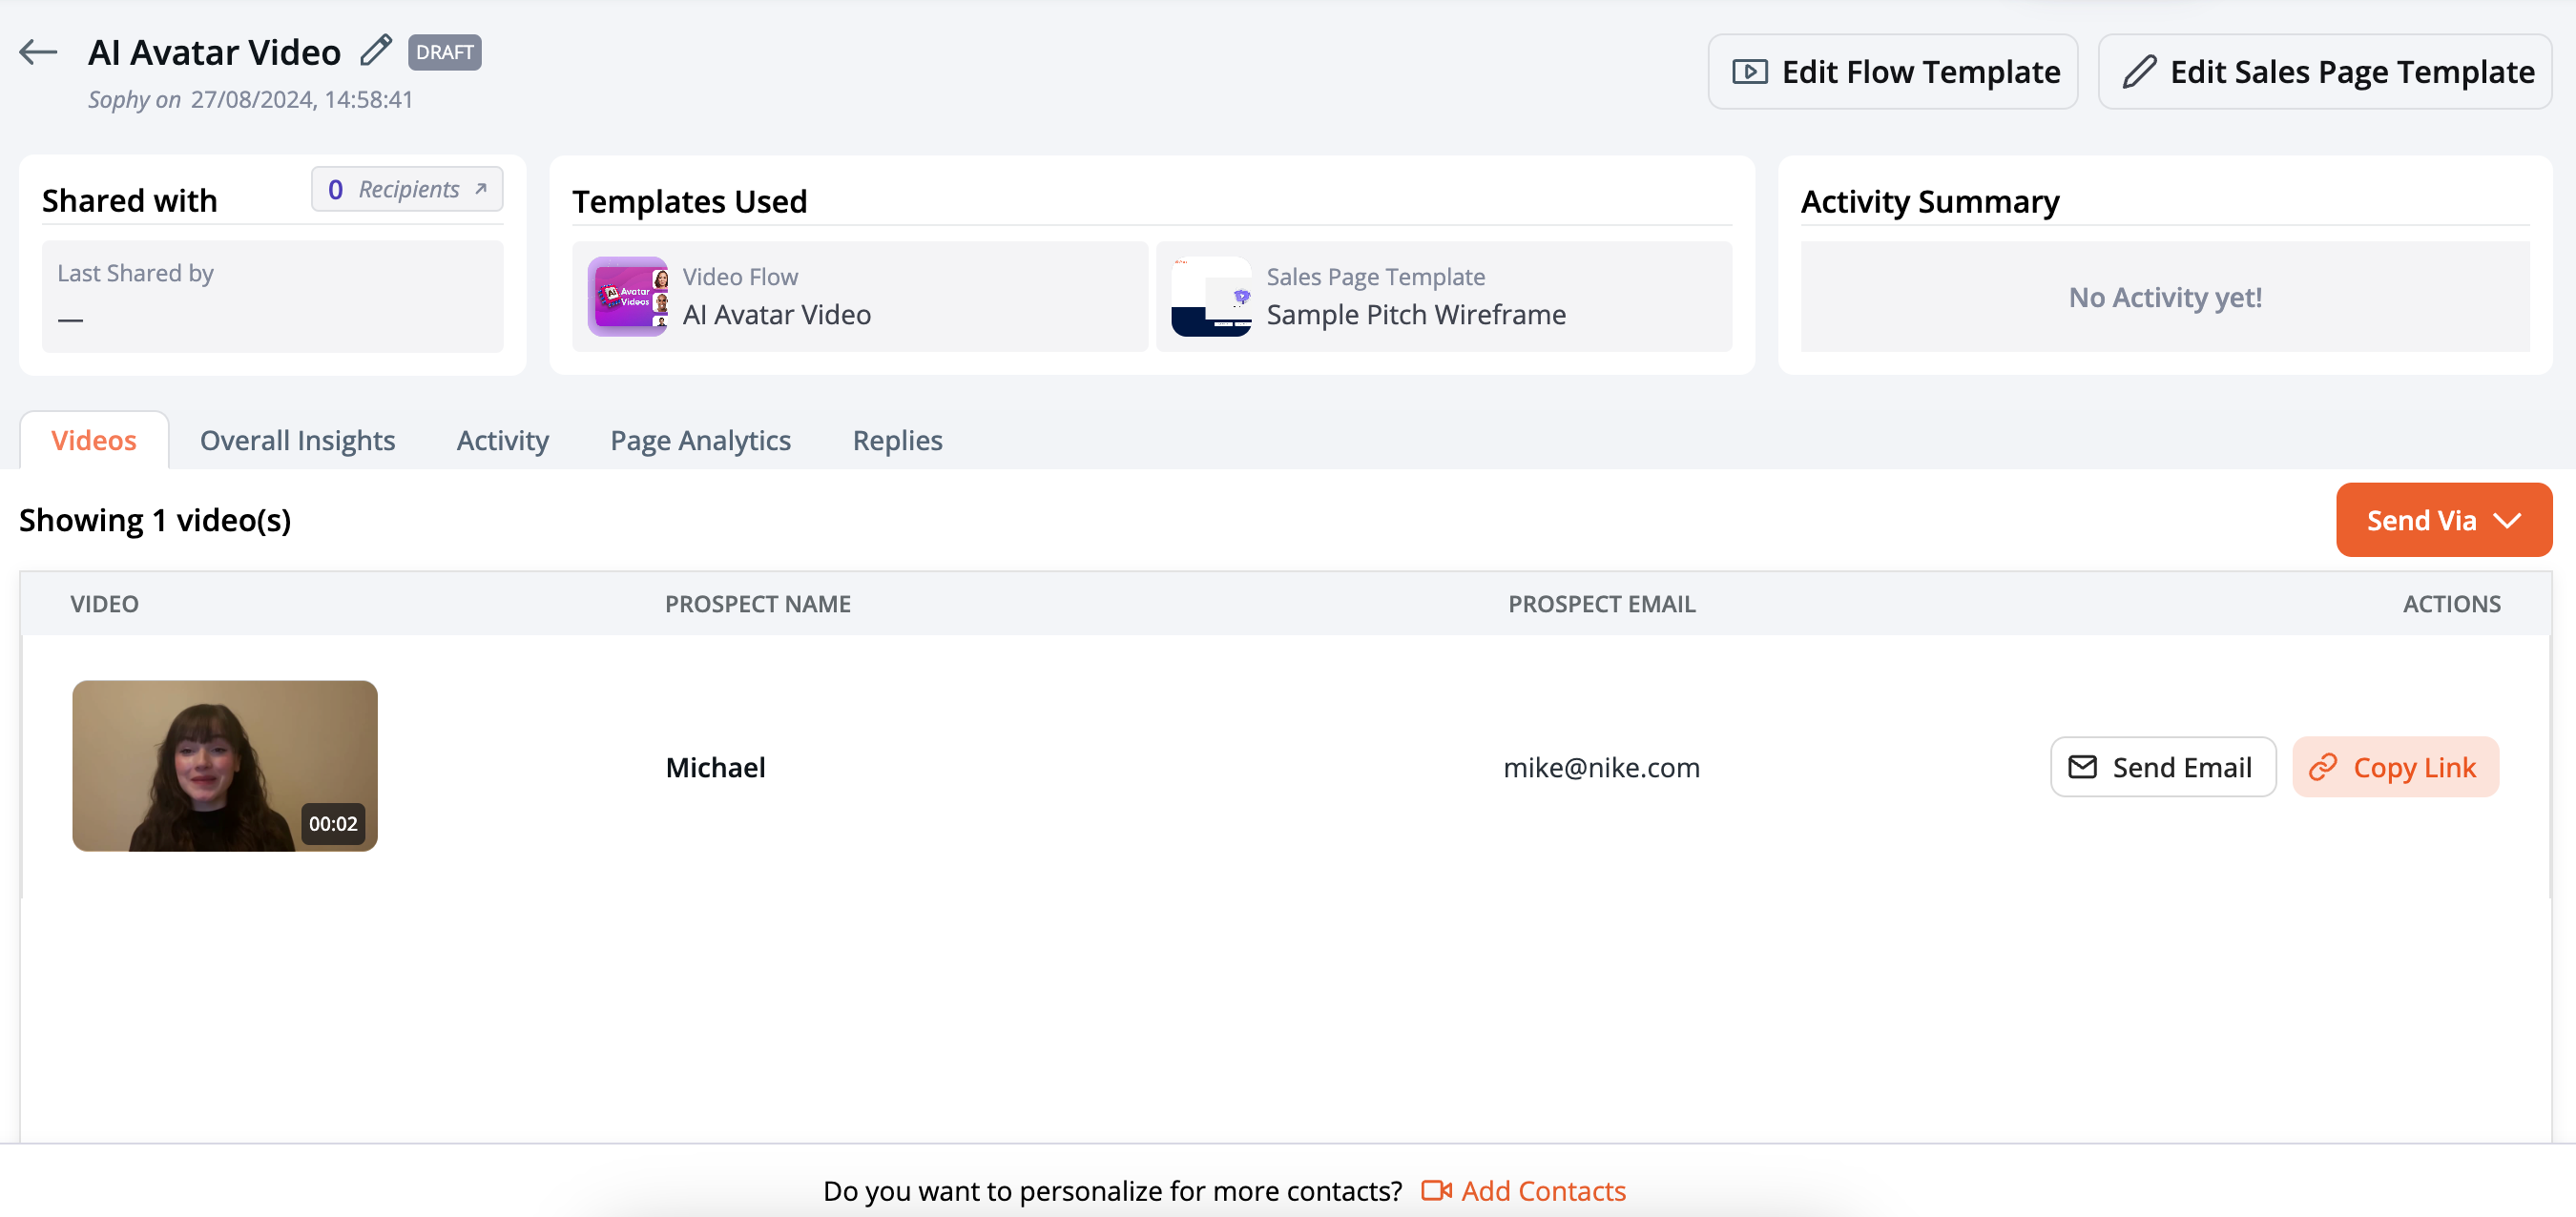Click the pencil icon on Edit Sales Page Template
Image resolution: width=2576 pixels, height=1217 pixels.
click(2139, 72)
